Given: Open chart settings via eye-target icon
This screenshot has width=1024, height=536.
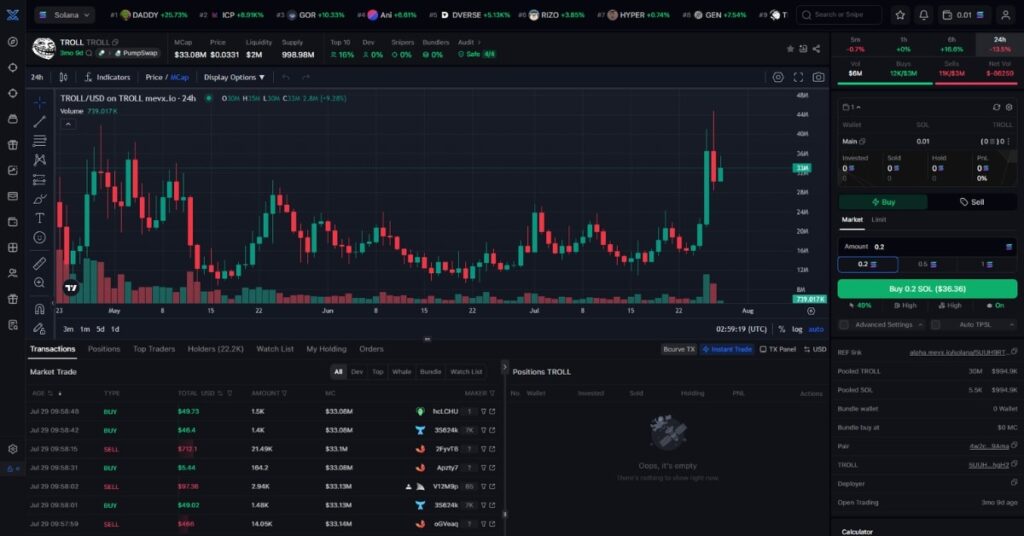Looking at the screenshot, I should click(x=778, y=77).
